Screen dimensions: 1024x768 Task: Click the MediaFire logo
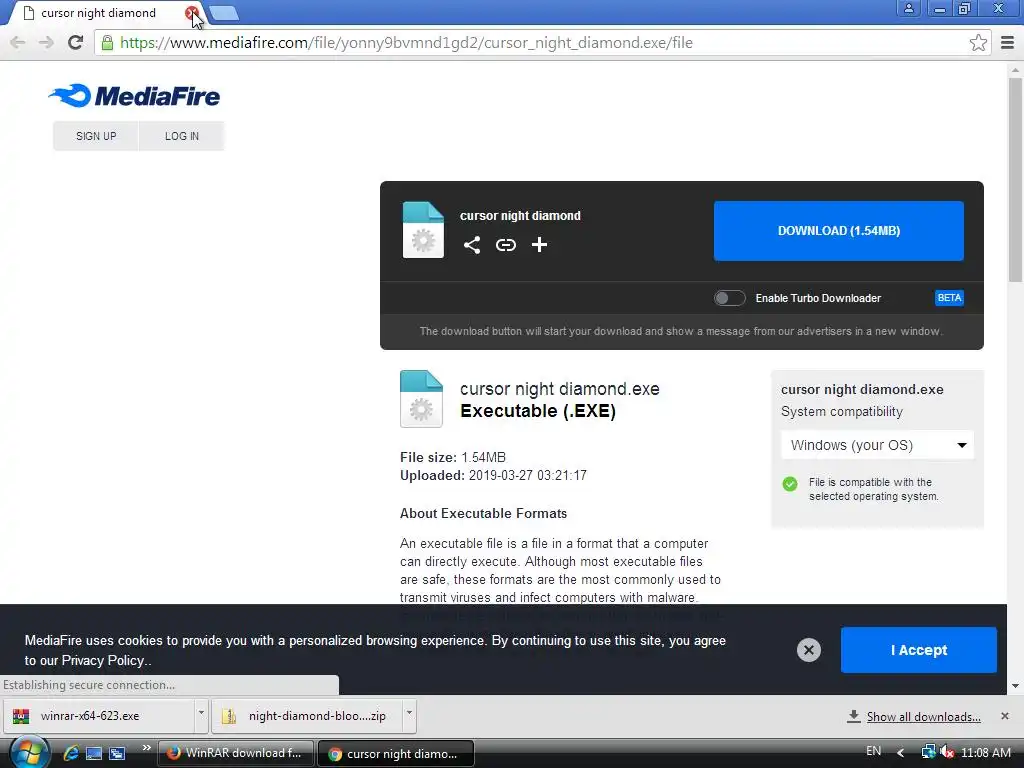135,96
